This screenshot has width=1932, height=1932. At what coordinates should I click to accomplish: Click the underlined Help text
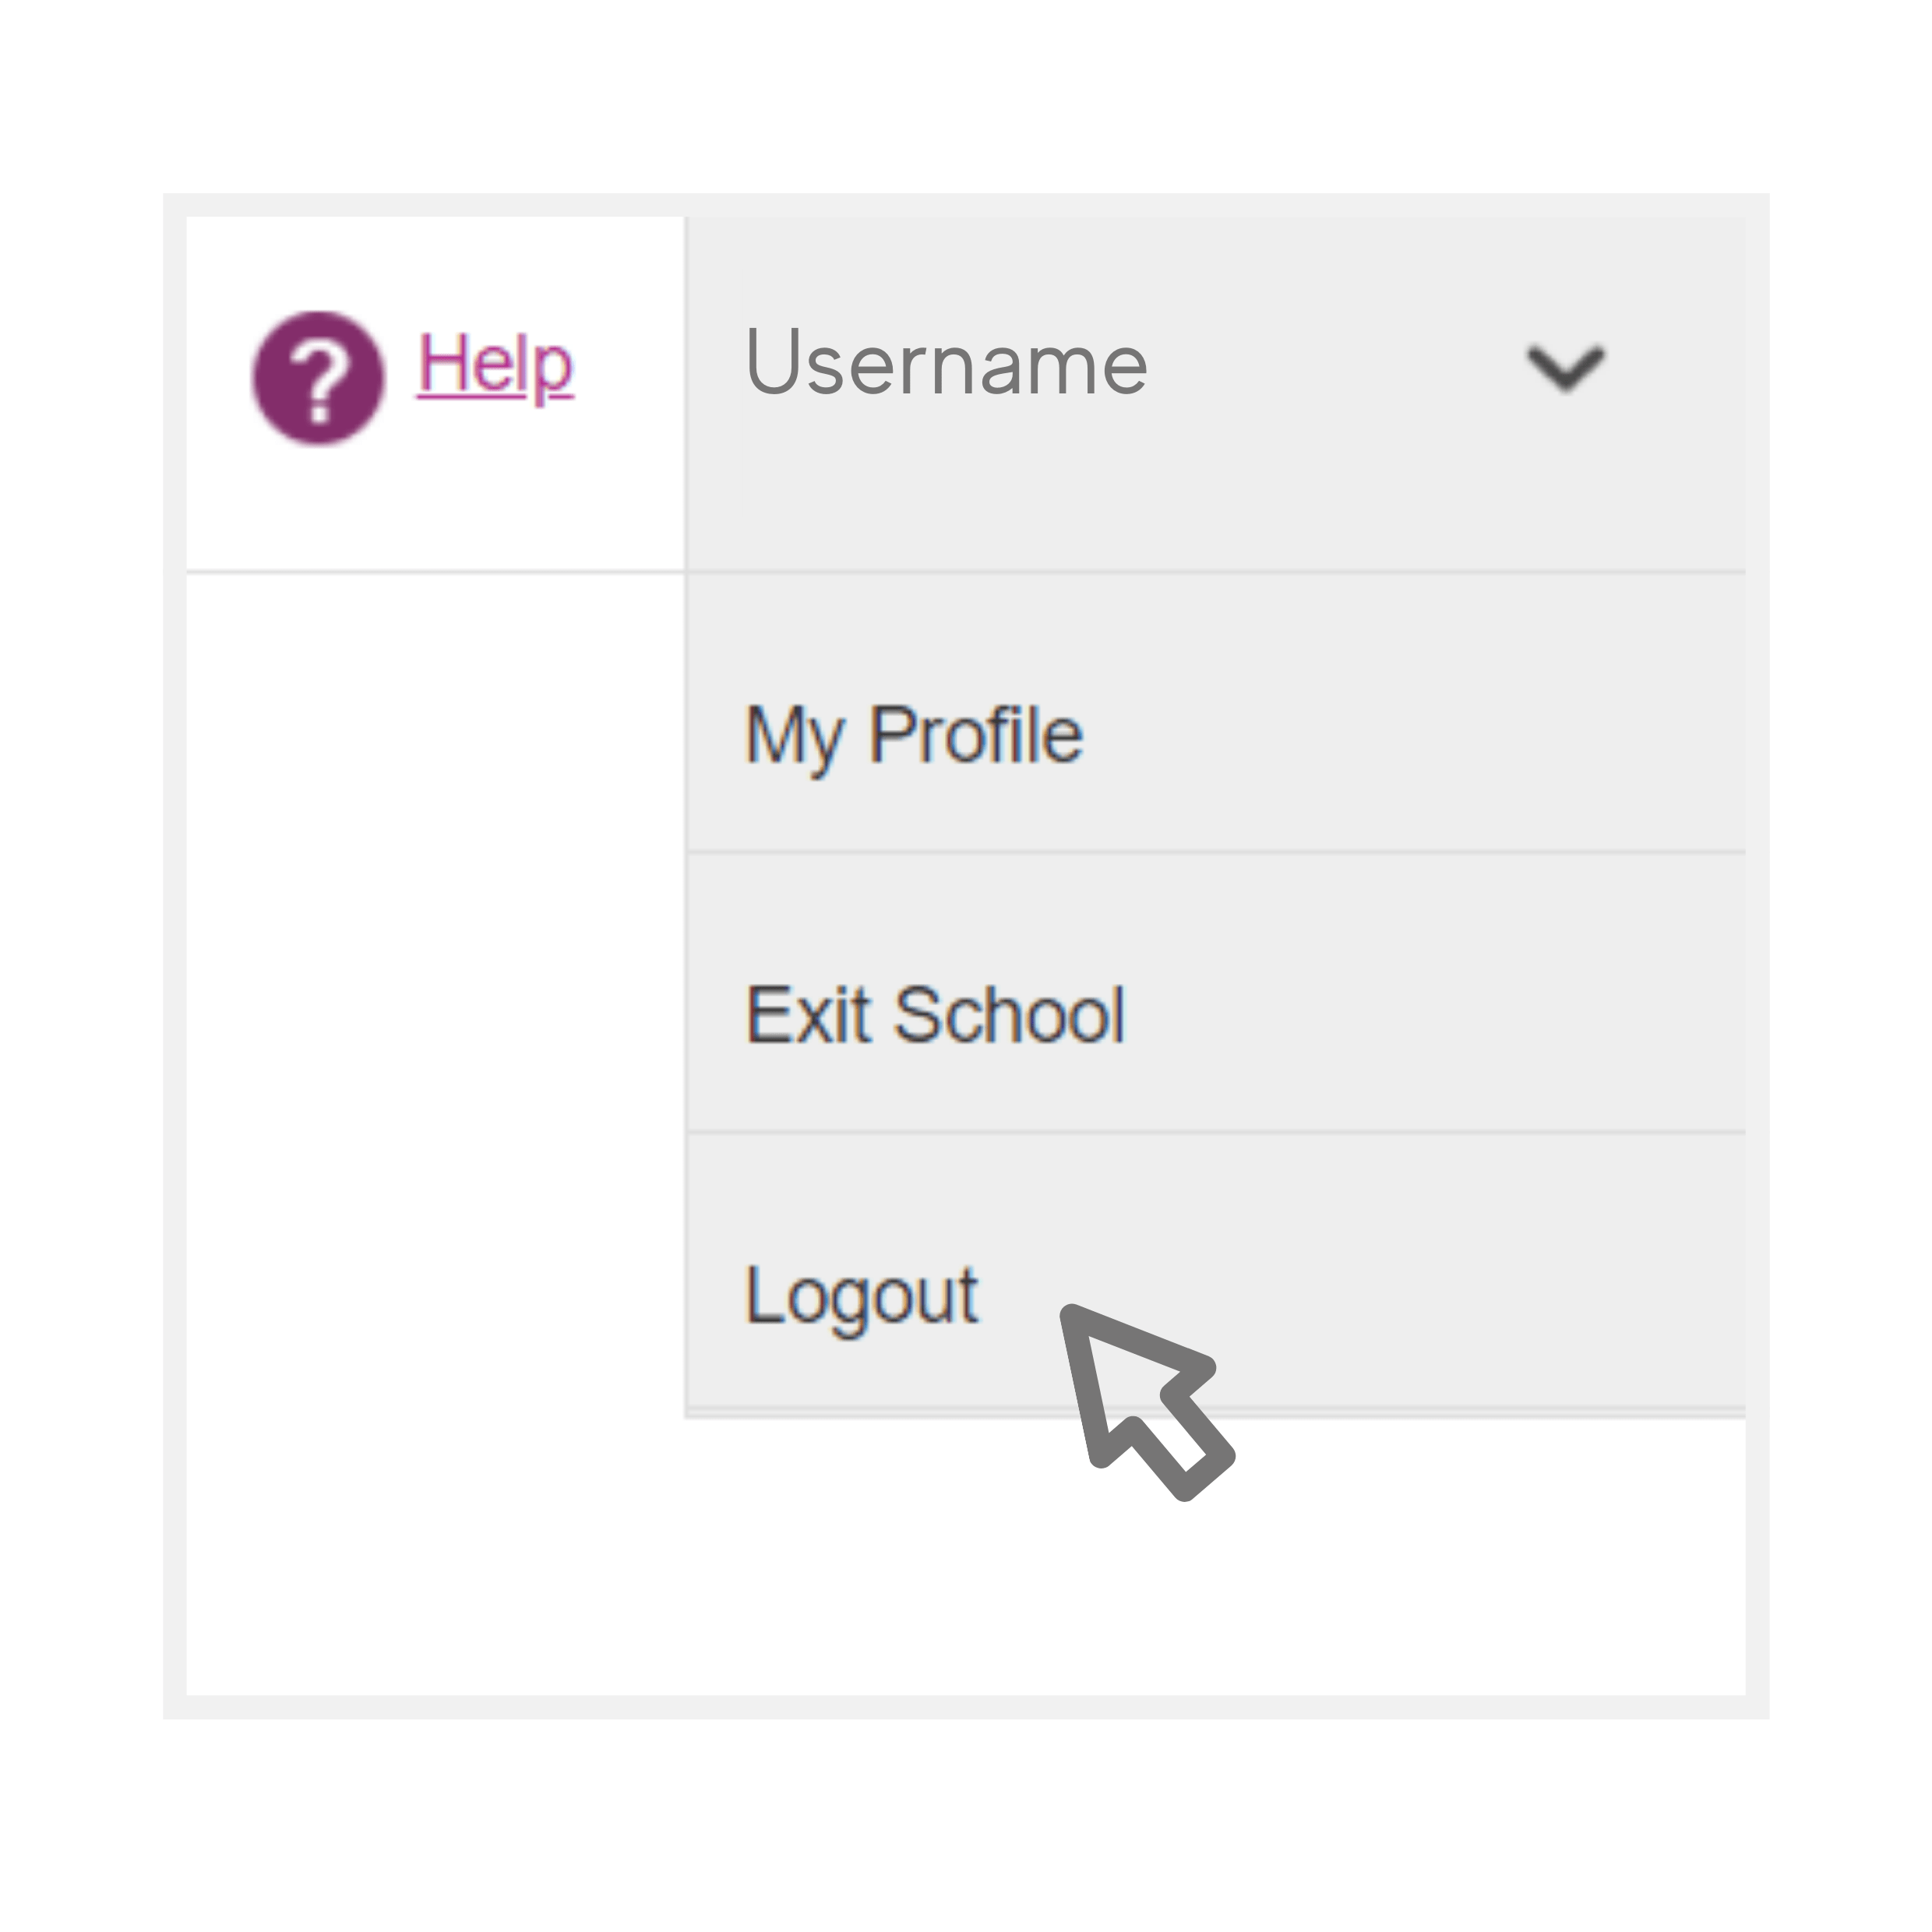(x=497, y=365)
